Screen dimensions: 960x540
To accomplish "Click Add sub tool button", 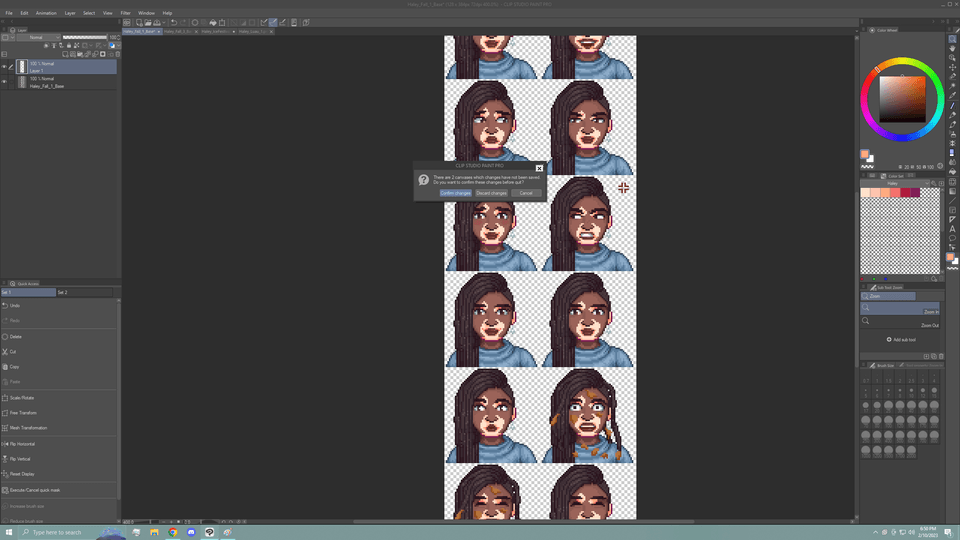I will click(901, 339).
